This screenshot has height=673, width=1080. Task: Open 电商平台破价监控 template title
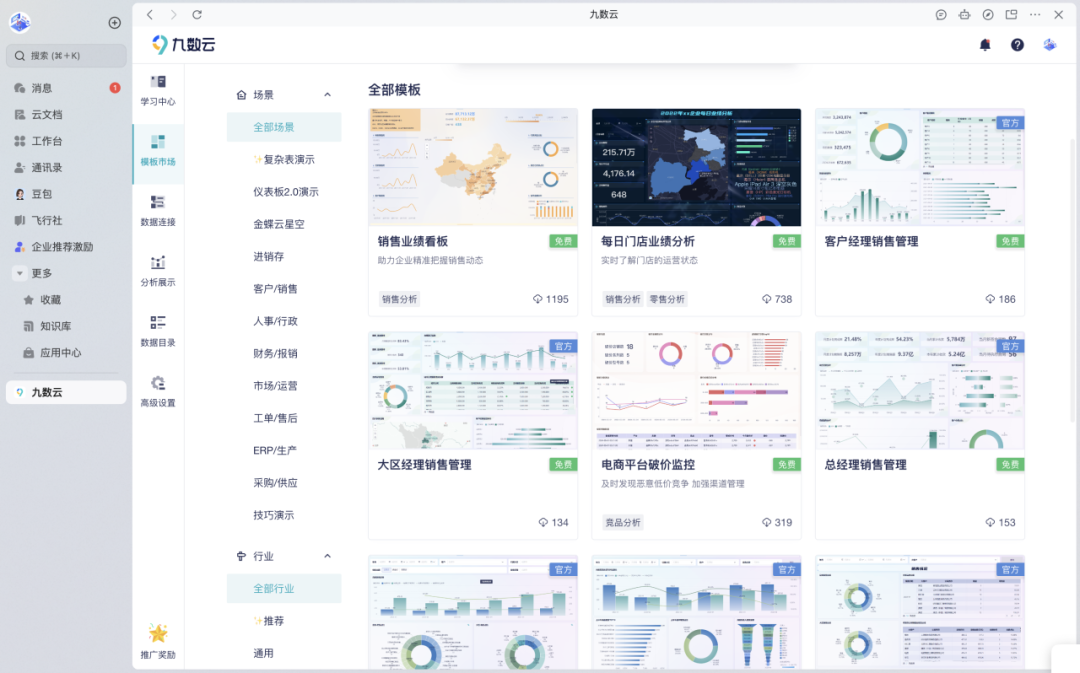click(648, 465)
